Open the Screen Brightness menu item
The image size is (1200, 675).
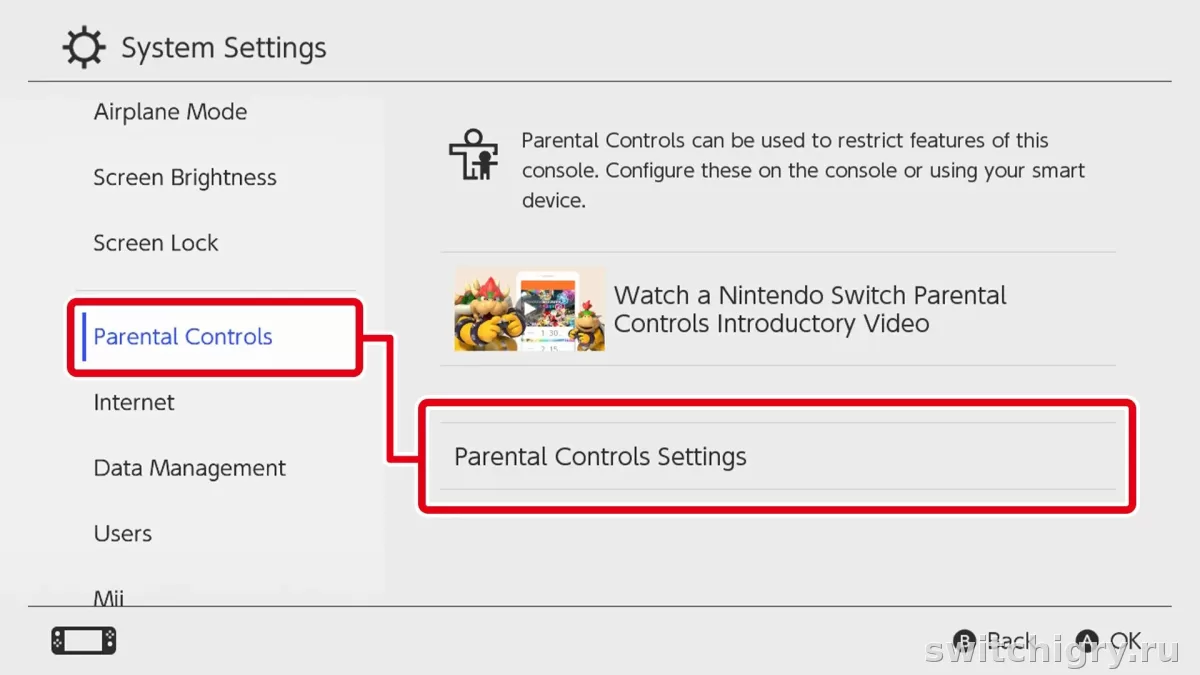(185, 178)
